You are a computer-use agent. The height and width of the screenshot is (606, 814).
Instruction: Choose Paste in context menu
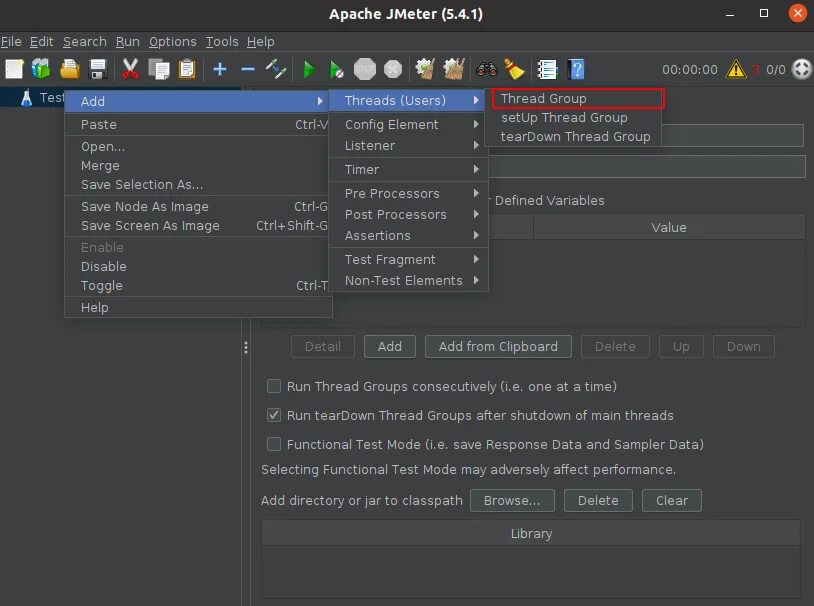[198, 125]
